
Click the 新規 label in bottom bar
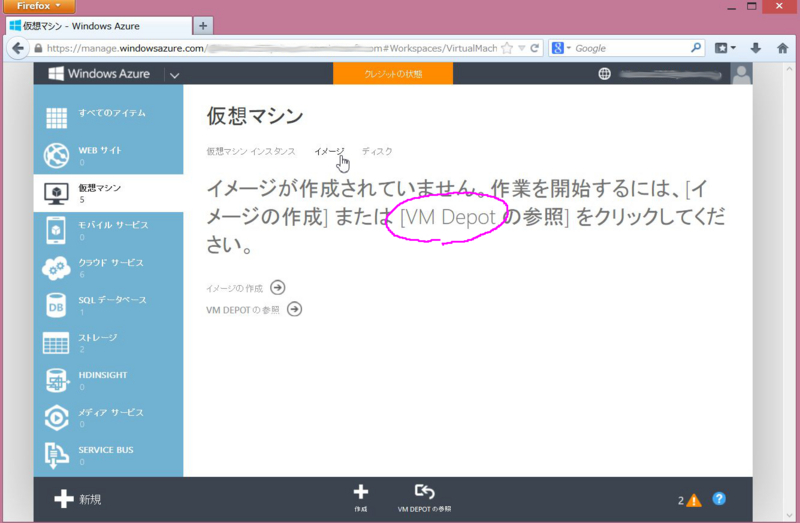click(x=90, y=500)
